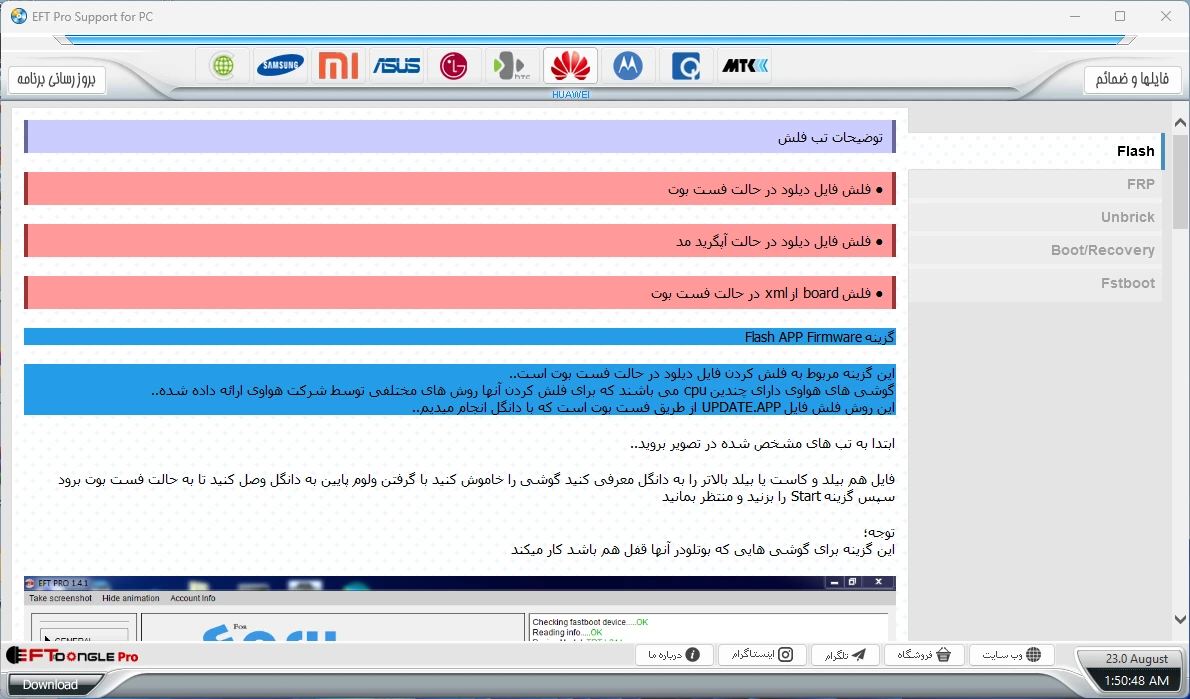Click the web site button with globe

click(x=1012, y=655)
